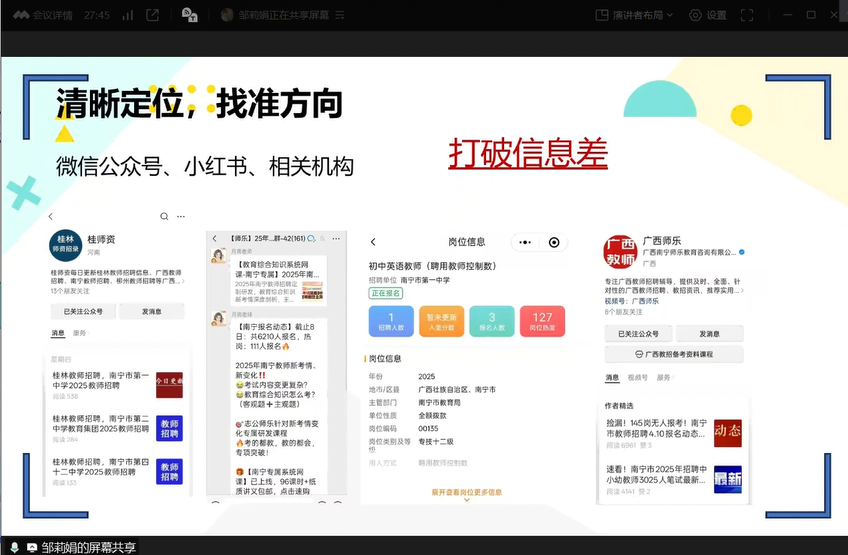Viewport: 848px width, 555px height.
Task: Click 已关注公众号 under 广西师乐
Action: click(x=638, y=333)
